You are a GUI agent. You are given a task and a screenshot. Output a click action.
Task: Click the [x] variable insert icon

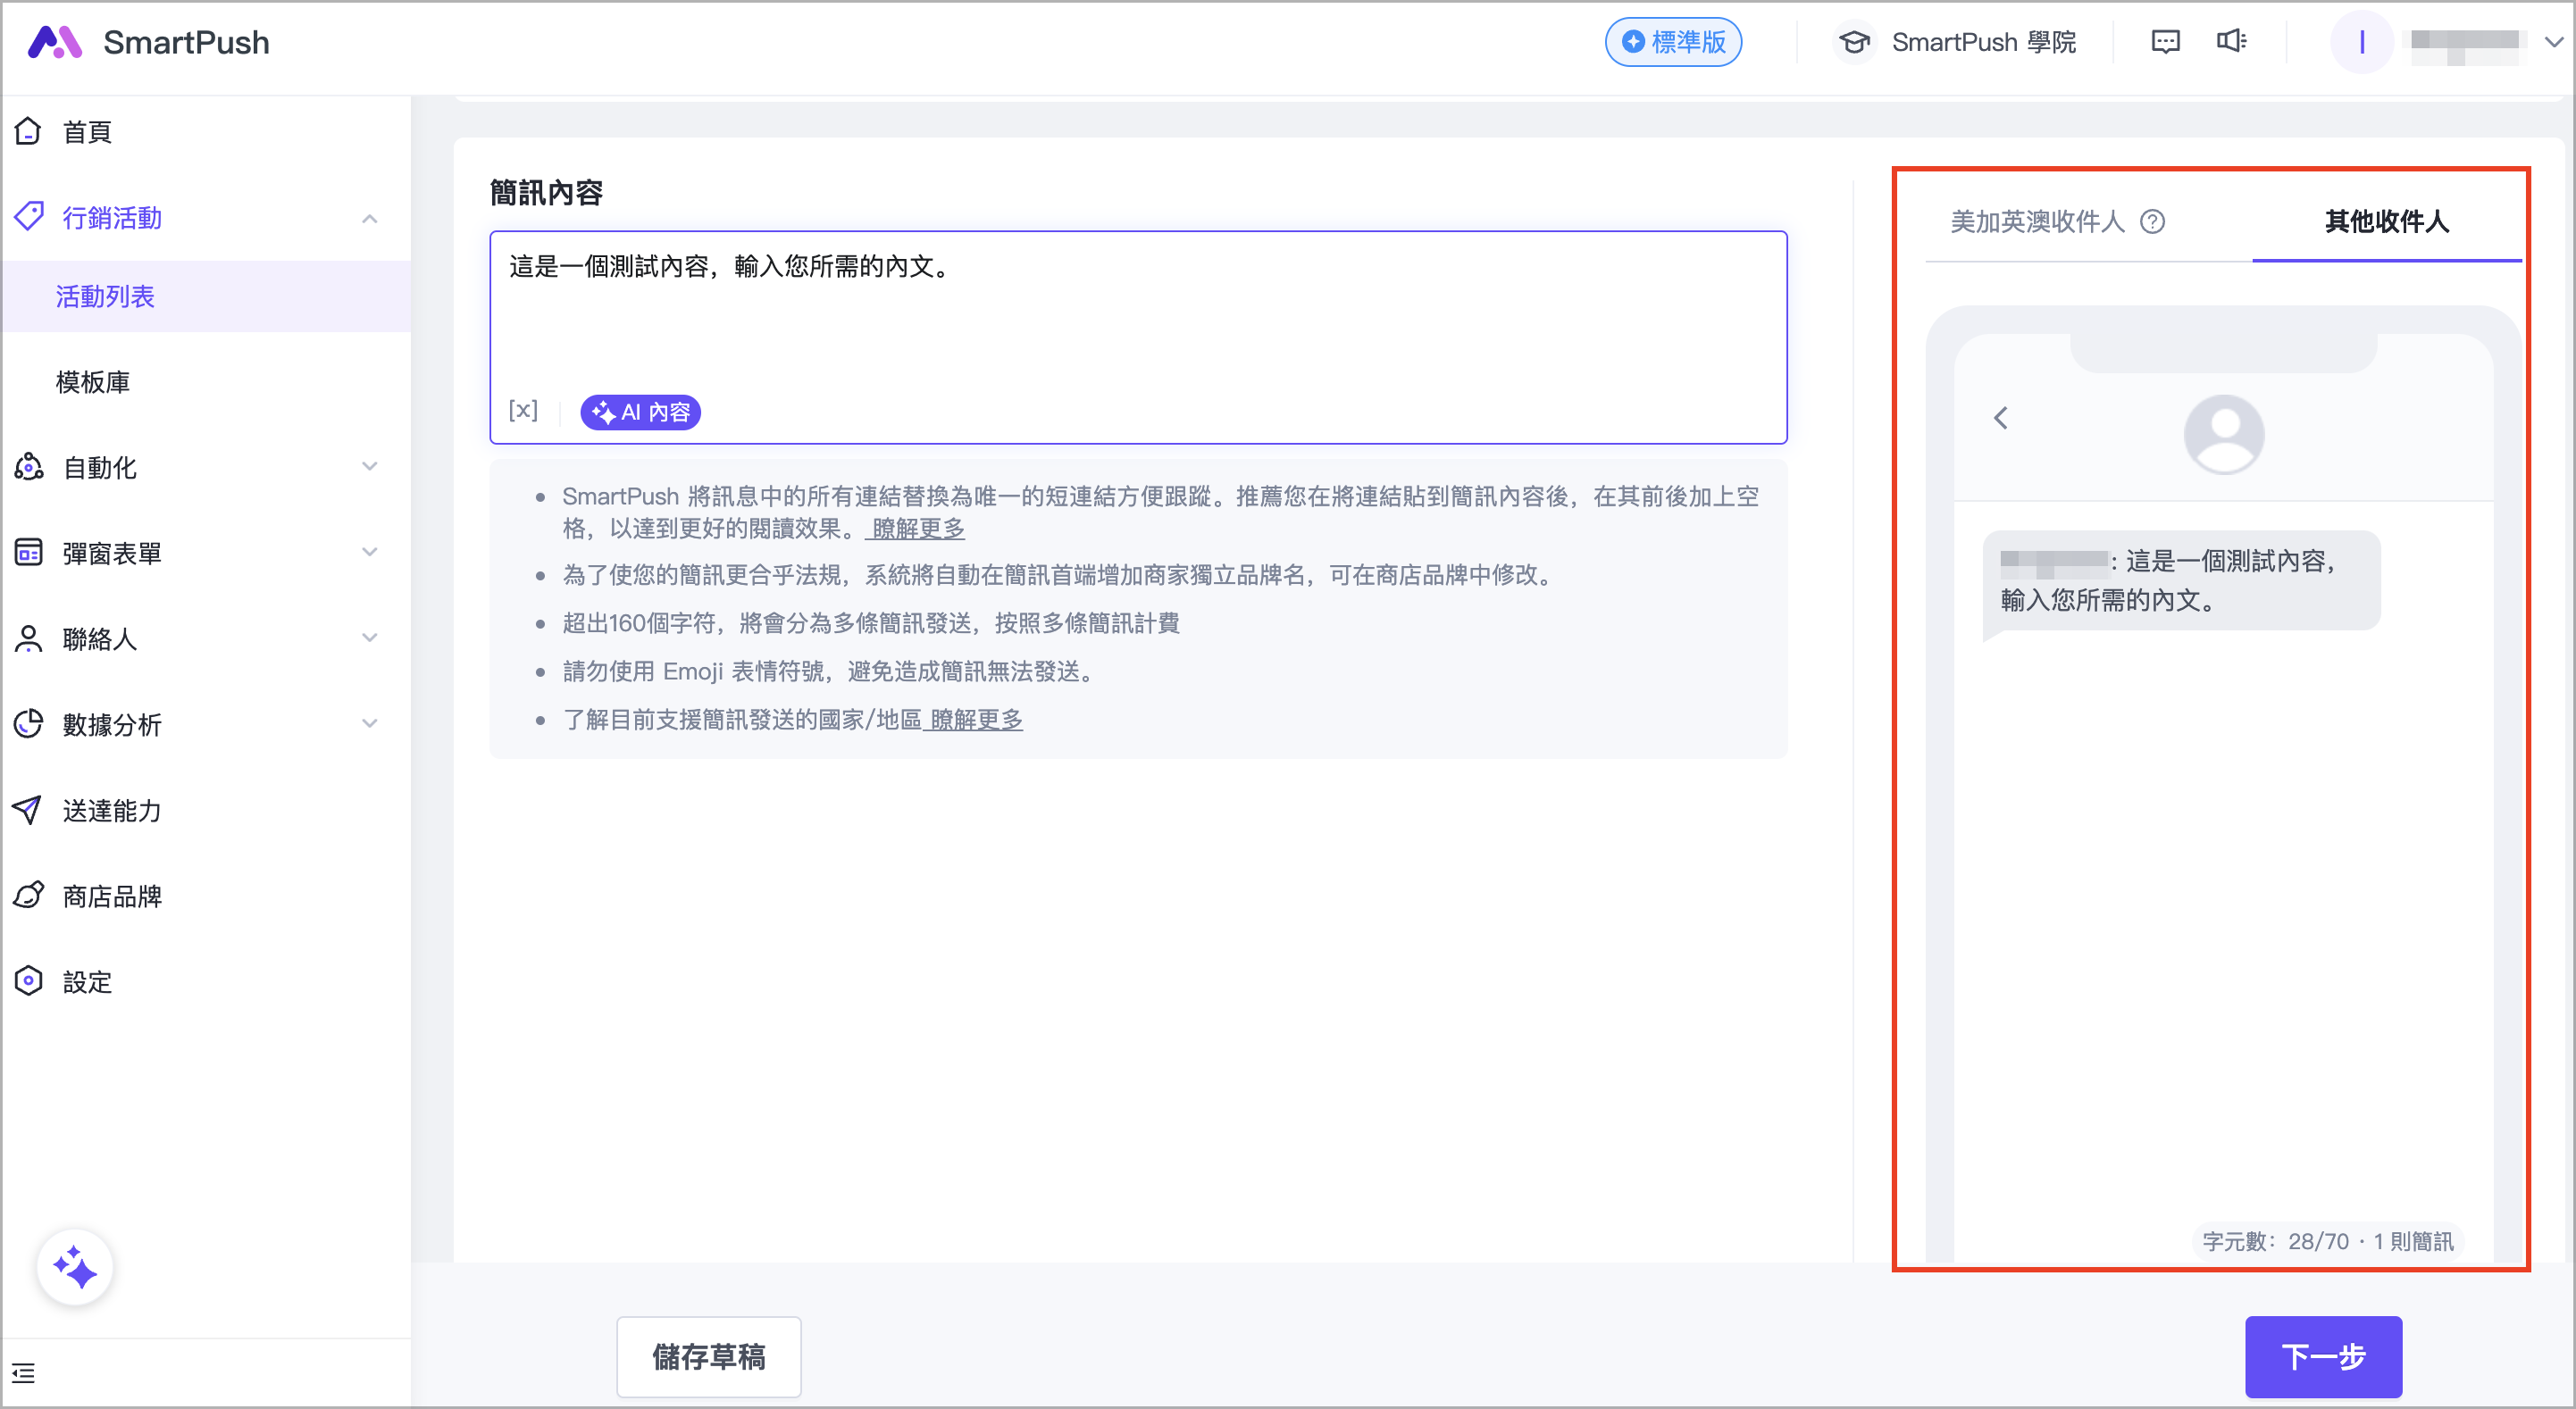tap(523, 411)
